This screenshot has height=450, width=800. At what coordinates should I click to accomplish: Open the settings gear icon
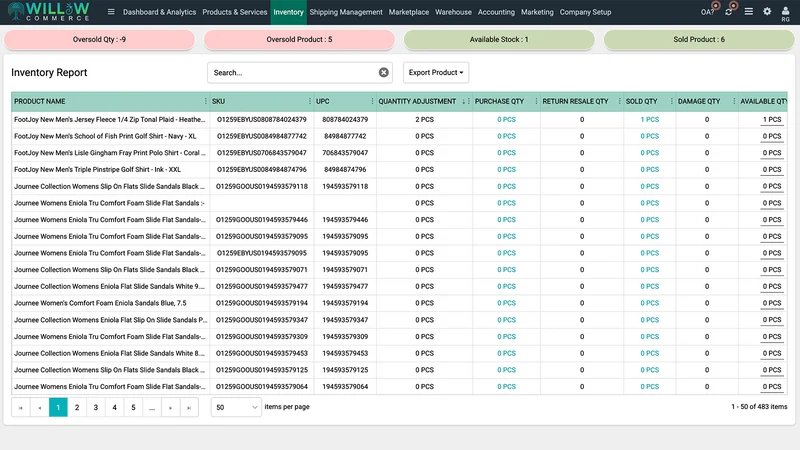(x=767, y=11)
